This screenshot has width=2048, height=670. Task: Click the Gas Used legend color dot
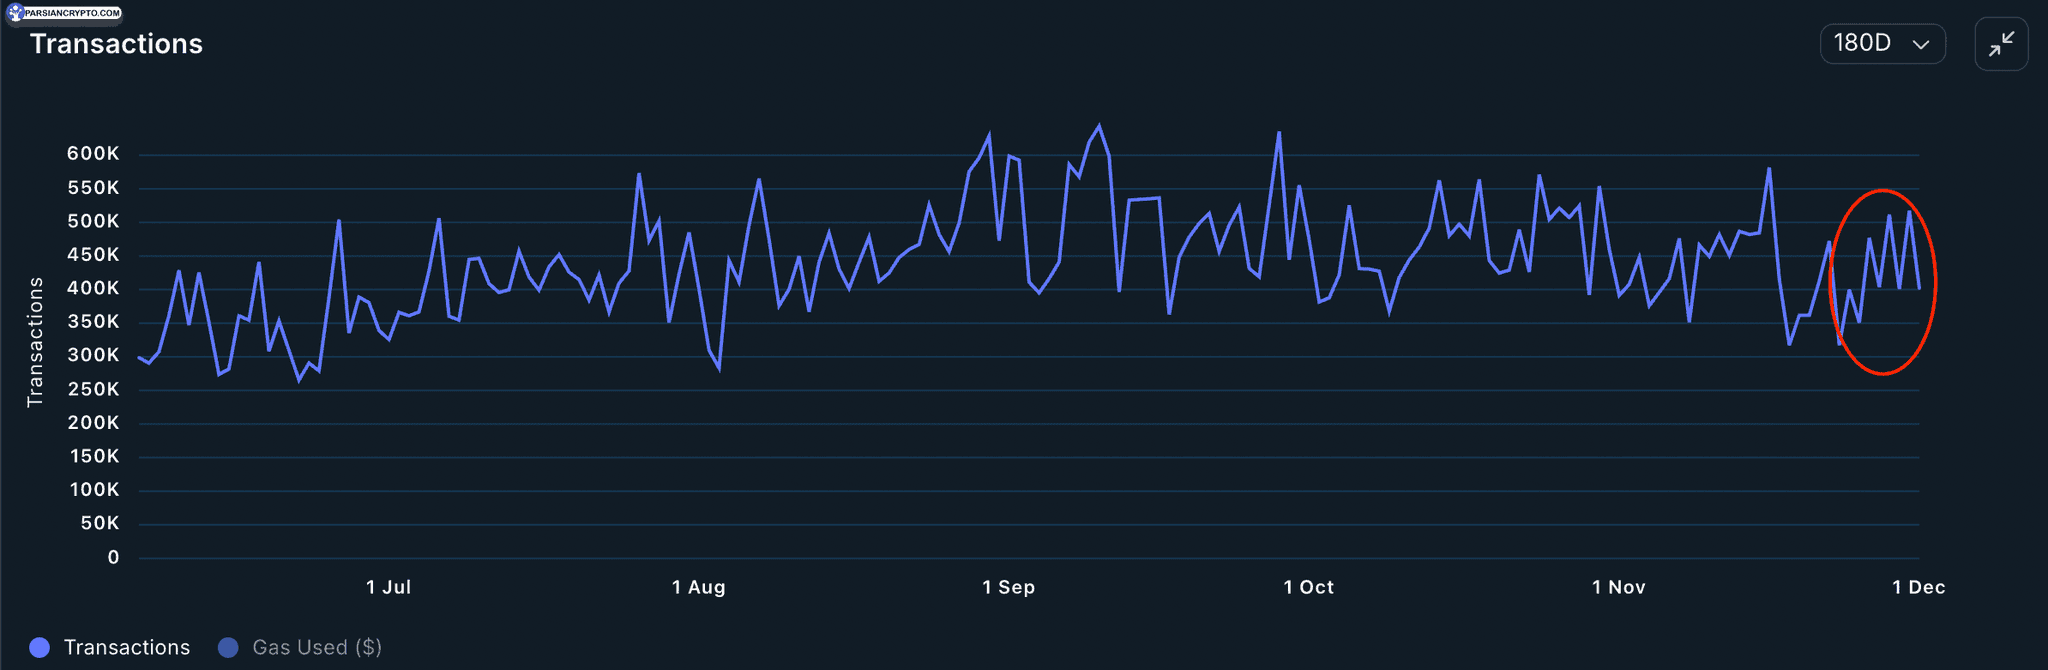click(x=228, y=647)
